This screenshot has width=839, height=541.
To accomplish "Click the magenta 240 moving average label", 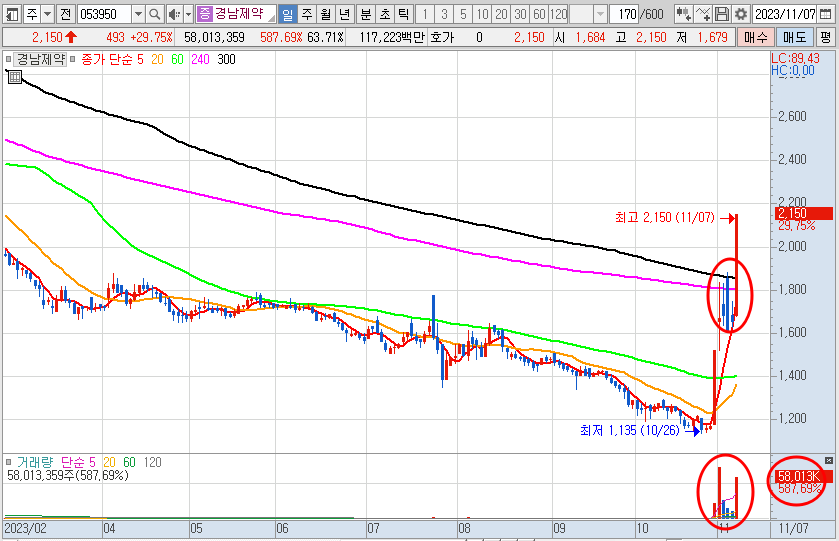I will (200, 59).
